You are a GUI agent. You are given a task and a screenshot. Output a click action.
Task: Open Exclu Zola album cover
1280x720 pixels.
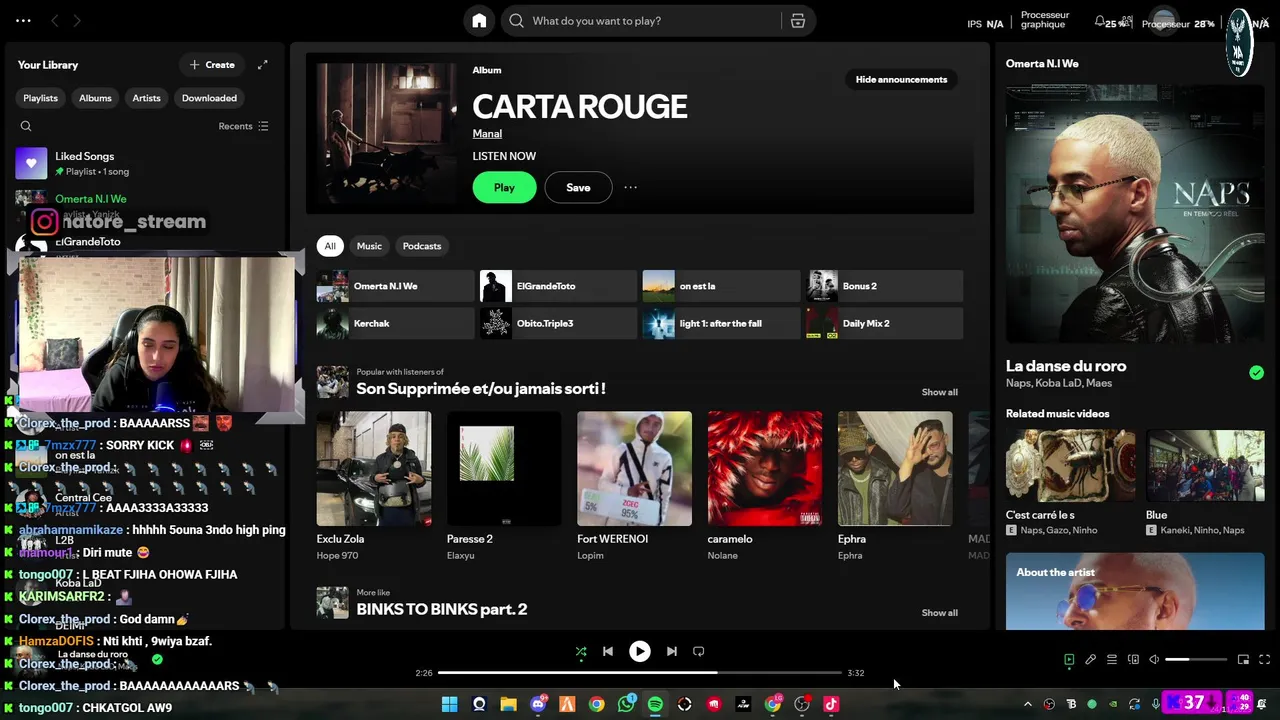(374, 469)
